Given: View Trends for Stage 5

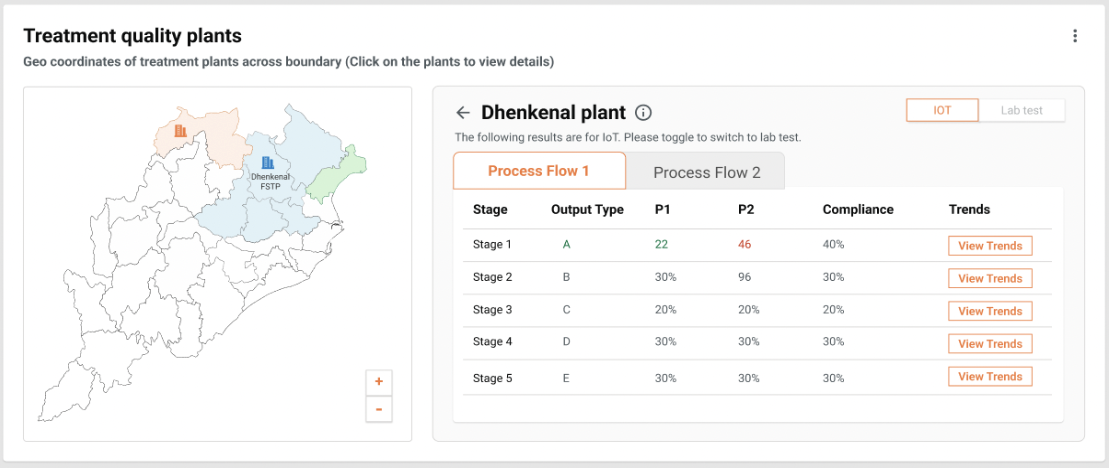Looking at the screenshot, I should (x=989, y=377).
